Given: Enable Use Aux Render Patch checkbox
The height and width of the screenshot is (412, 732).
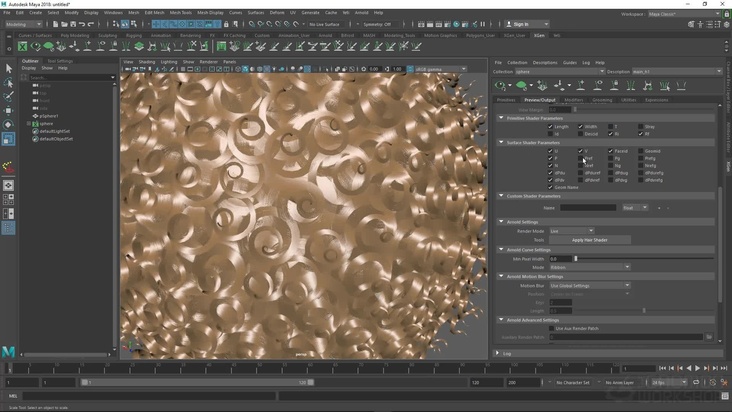Looking at the screenshot, I should [x=551, y=328].
